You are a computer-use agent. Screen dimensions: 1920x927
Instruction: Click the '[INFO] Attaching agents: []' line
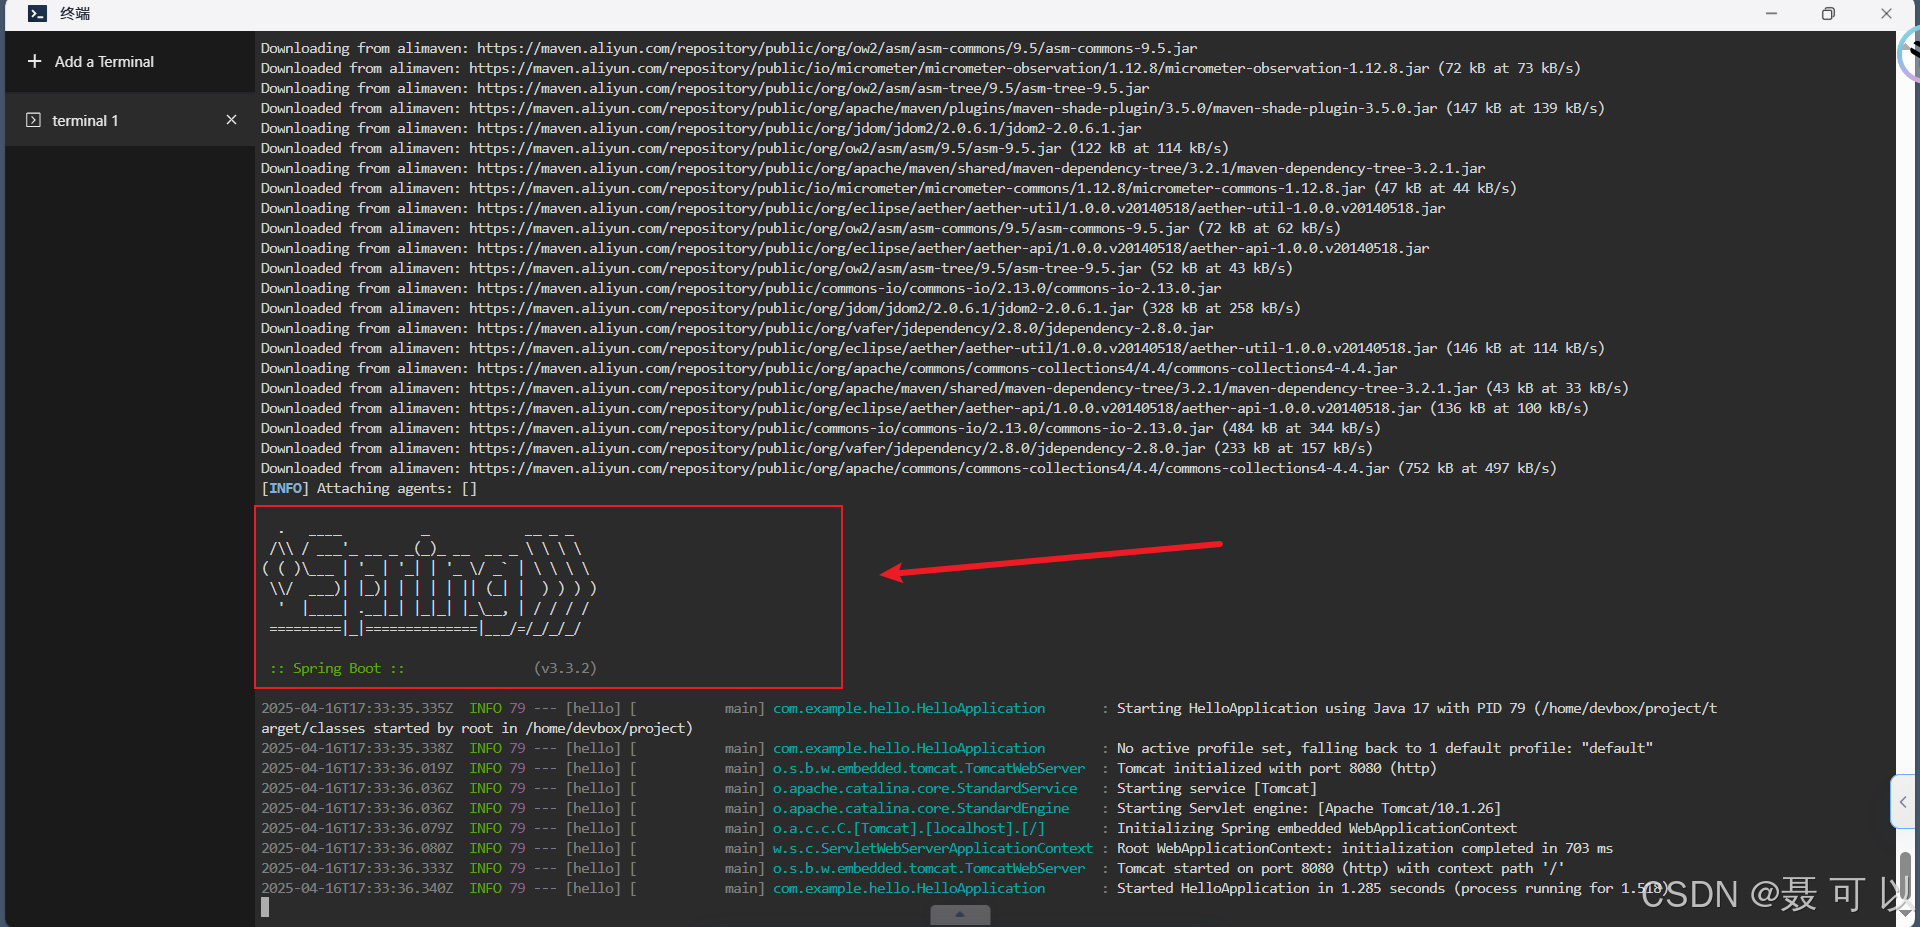[x=369, y=488]
